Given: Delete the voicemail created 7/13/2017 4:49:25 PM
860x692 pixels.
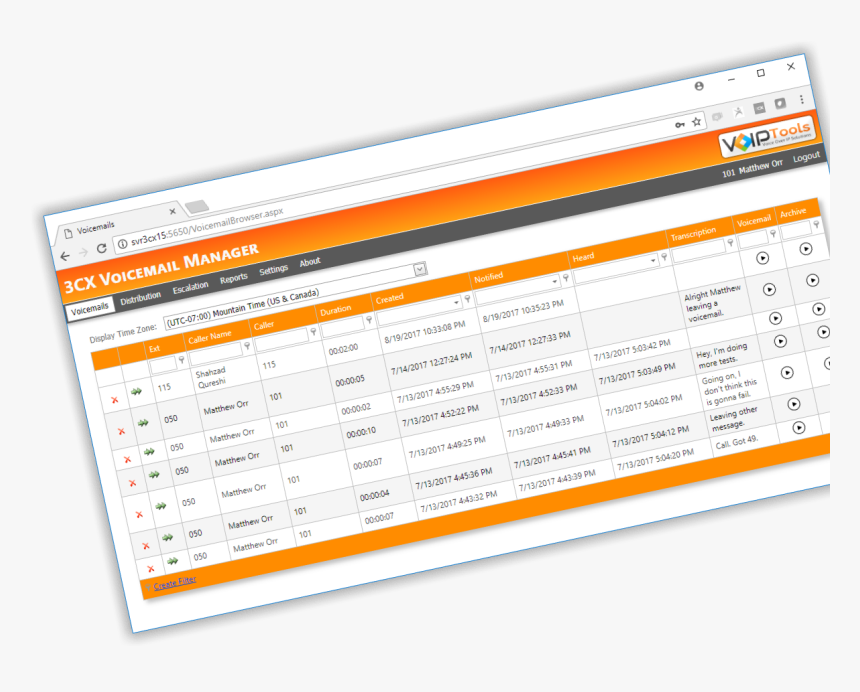Looking at the screenshot, I should click(x=139, y=514).
